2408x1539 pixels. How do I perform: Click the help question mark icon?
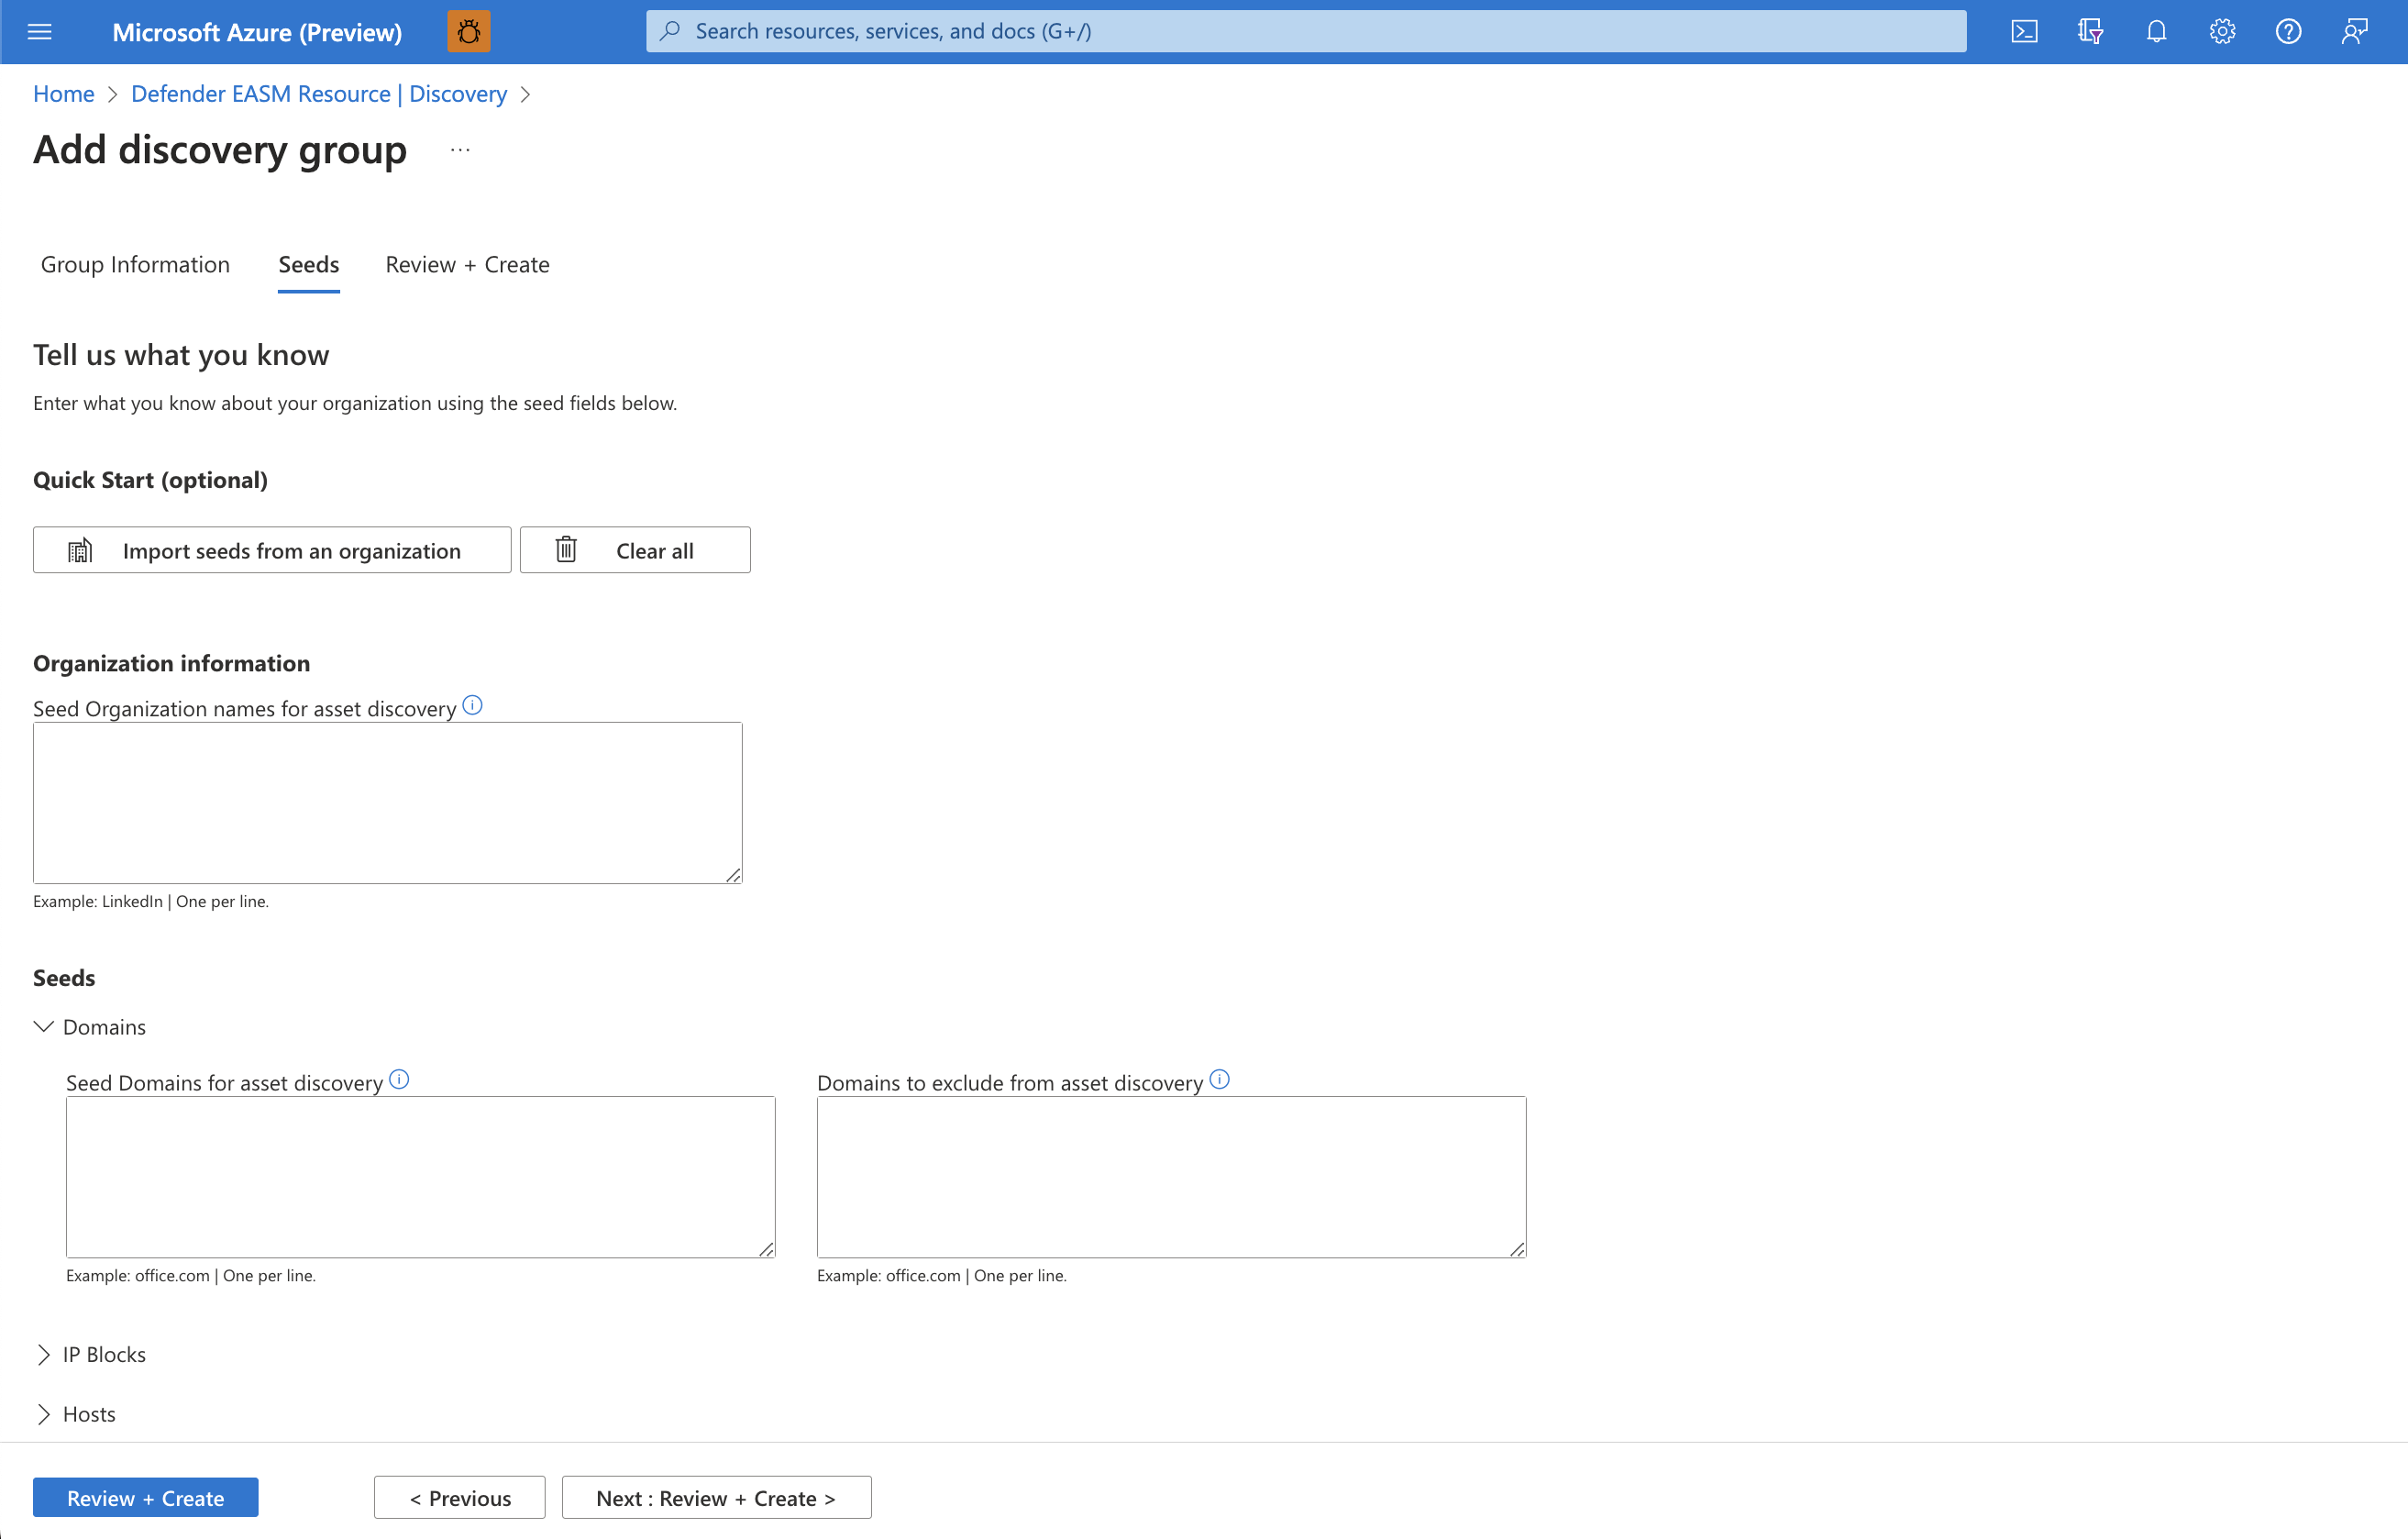[x=2289, y=31]
